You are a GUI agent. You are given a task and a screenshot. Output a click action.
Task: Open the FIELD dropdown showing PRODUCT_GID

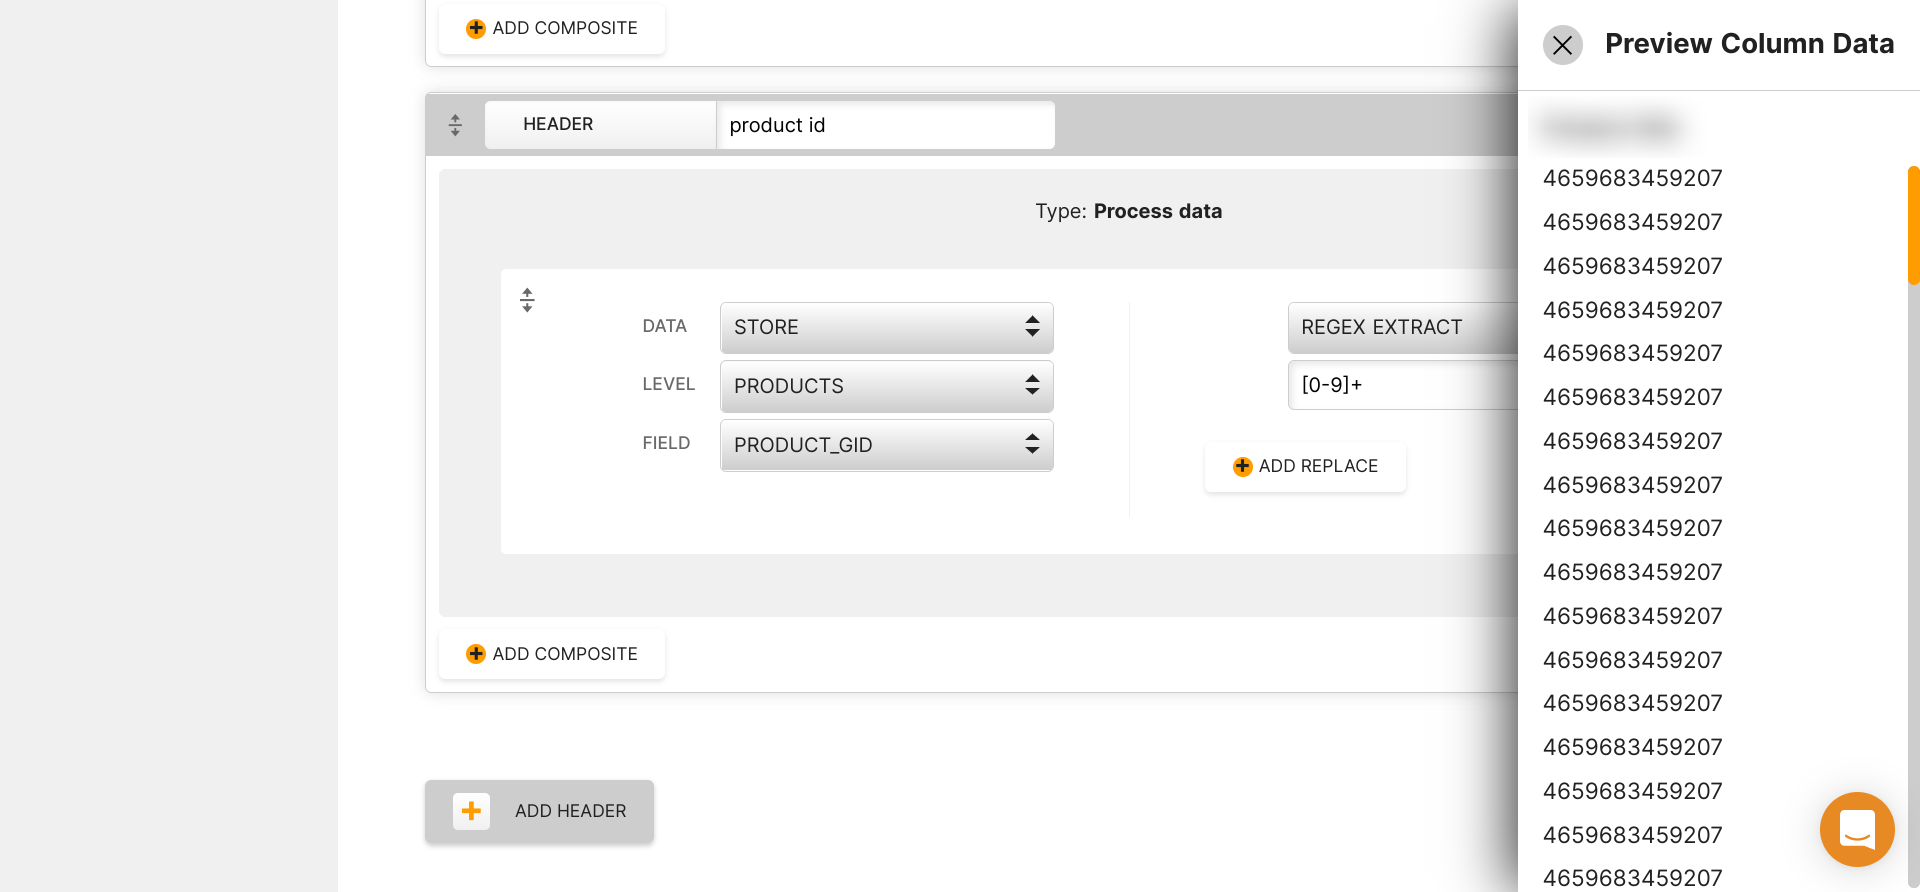pos(886,445)
